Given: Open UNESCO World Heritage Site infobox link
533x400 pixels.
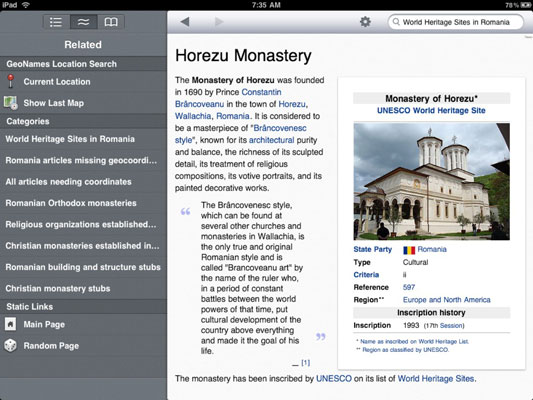Looking at the screenshot, I should click(431, 110).
